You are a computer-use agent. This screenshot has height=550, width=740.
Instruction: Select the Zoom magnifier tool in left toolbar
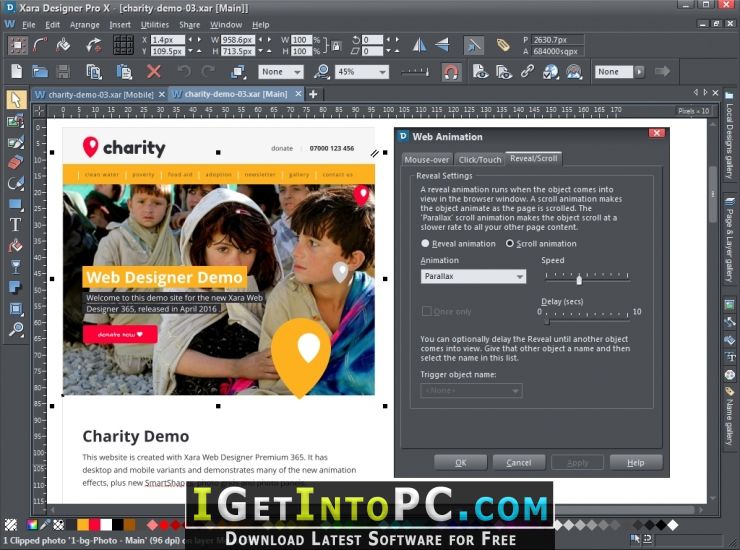pos(16,329)
